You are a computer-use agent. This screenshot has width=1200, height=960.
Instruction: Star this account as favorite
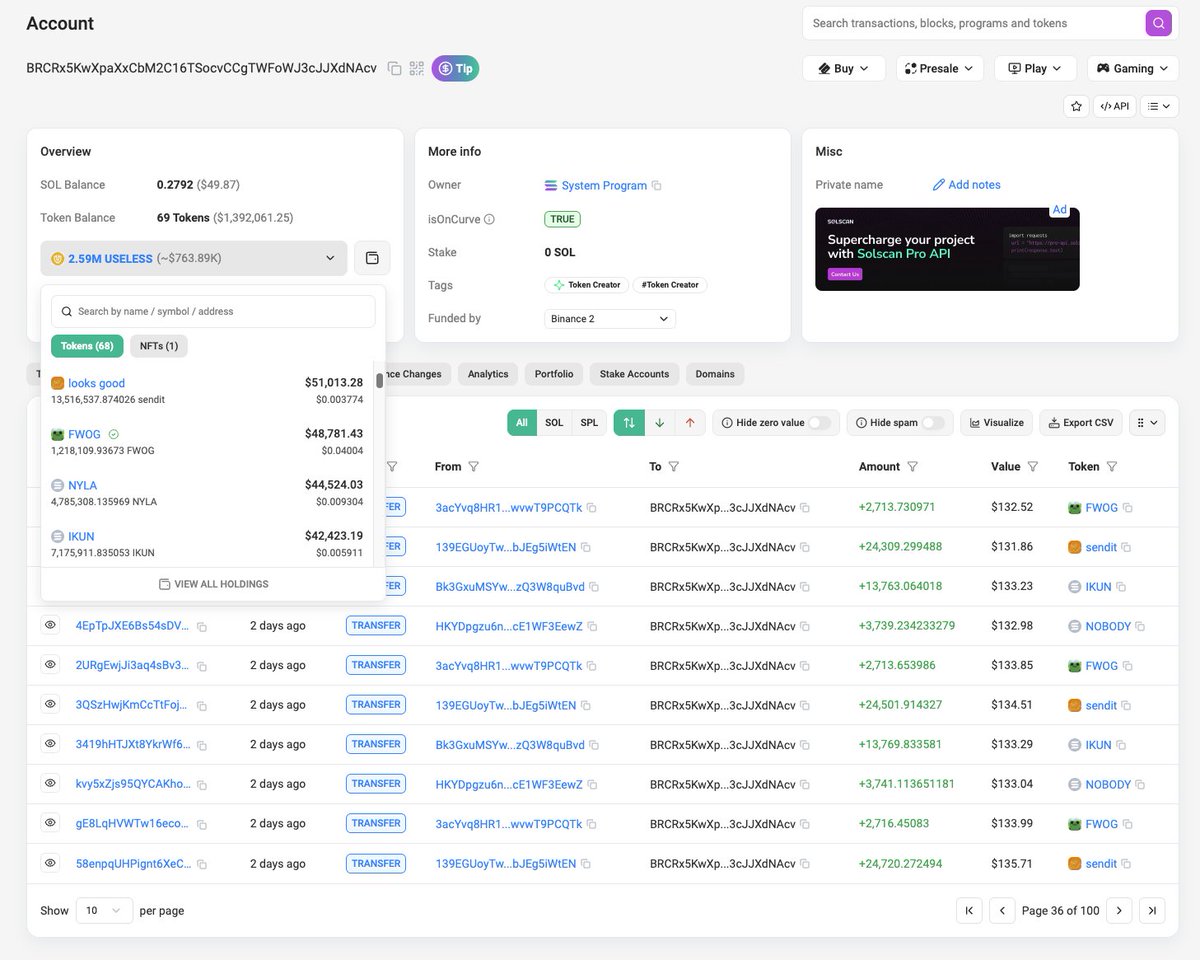(1076, 106)
